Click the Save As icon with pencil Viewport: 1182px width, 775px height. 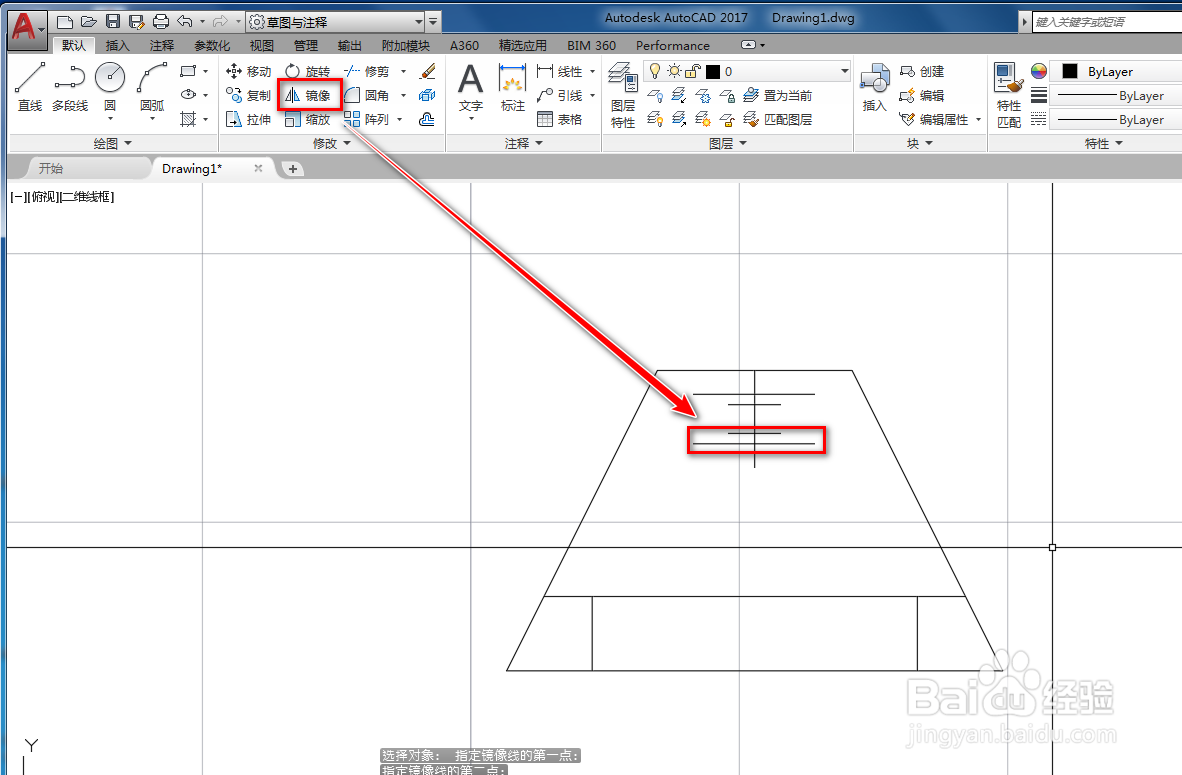point(136,22)
